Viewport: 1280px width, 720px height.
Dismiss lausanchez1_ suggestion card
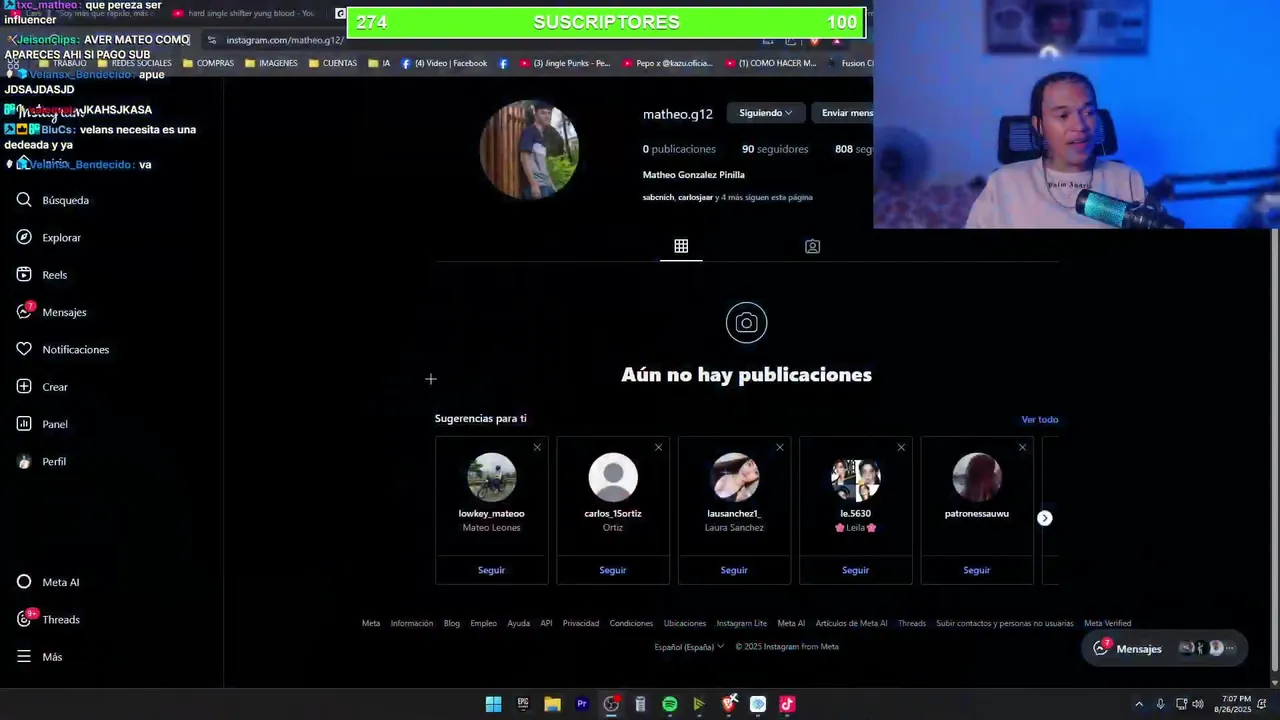779,447
